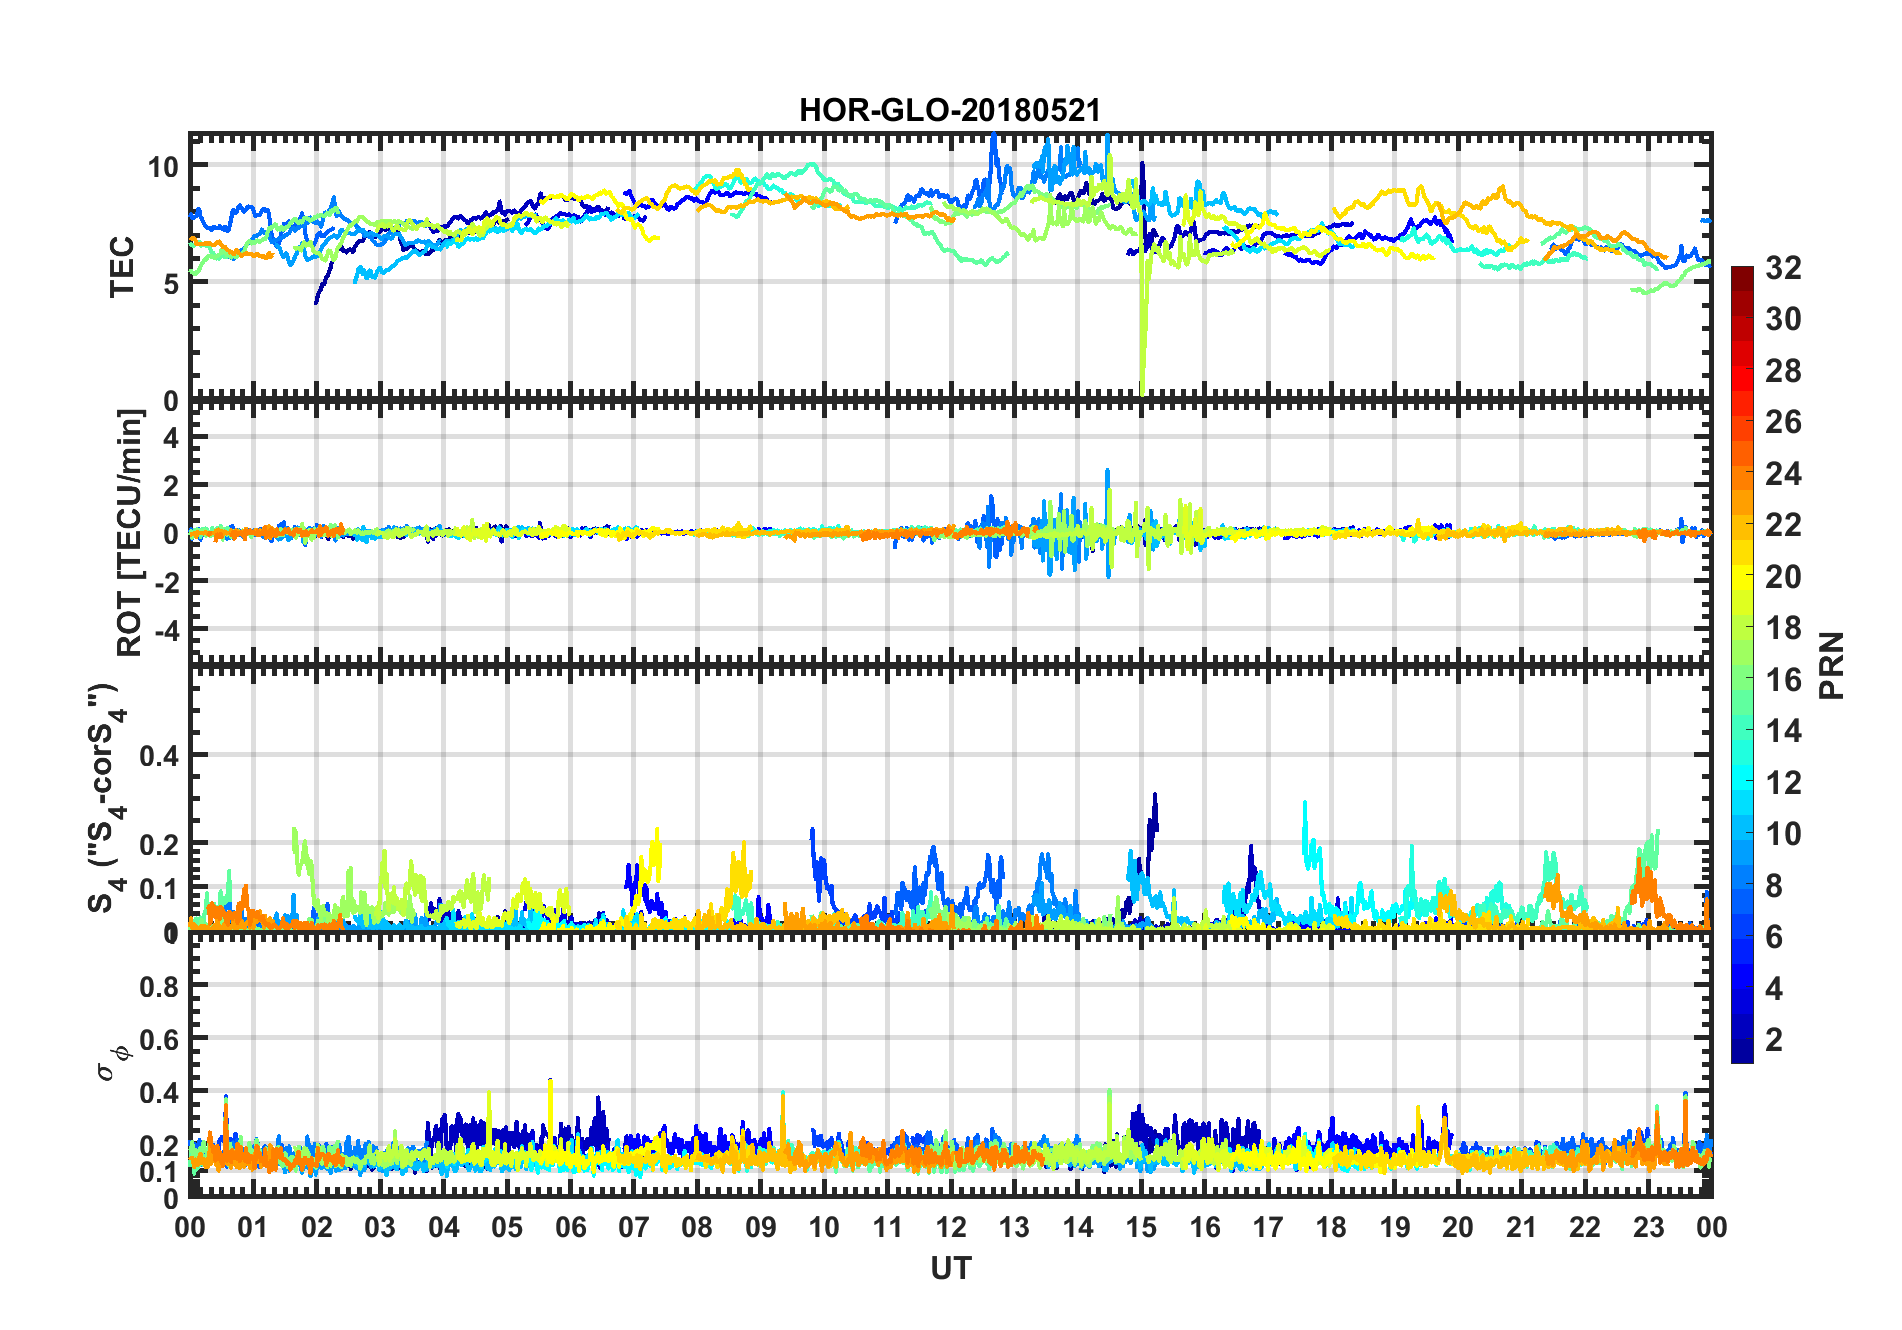Click the S4 axis label
1902x1330 pixels.
[x=106, y=798]
